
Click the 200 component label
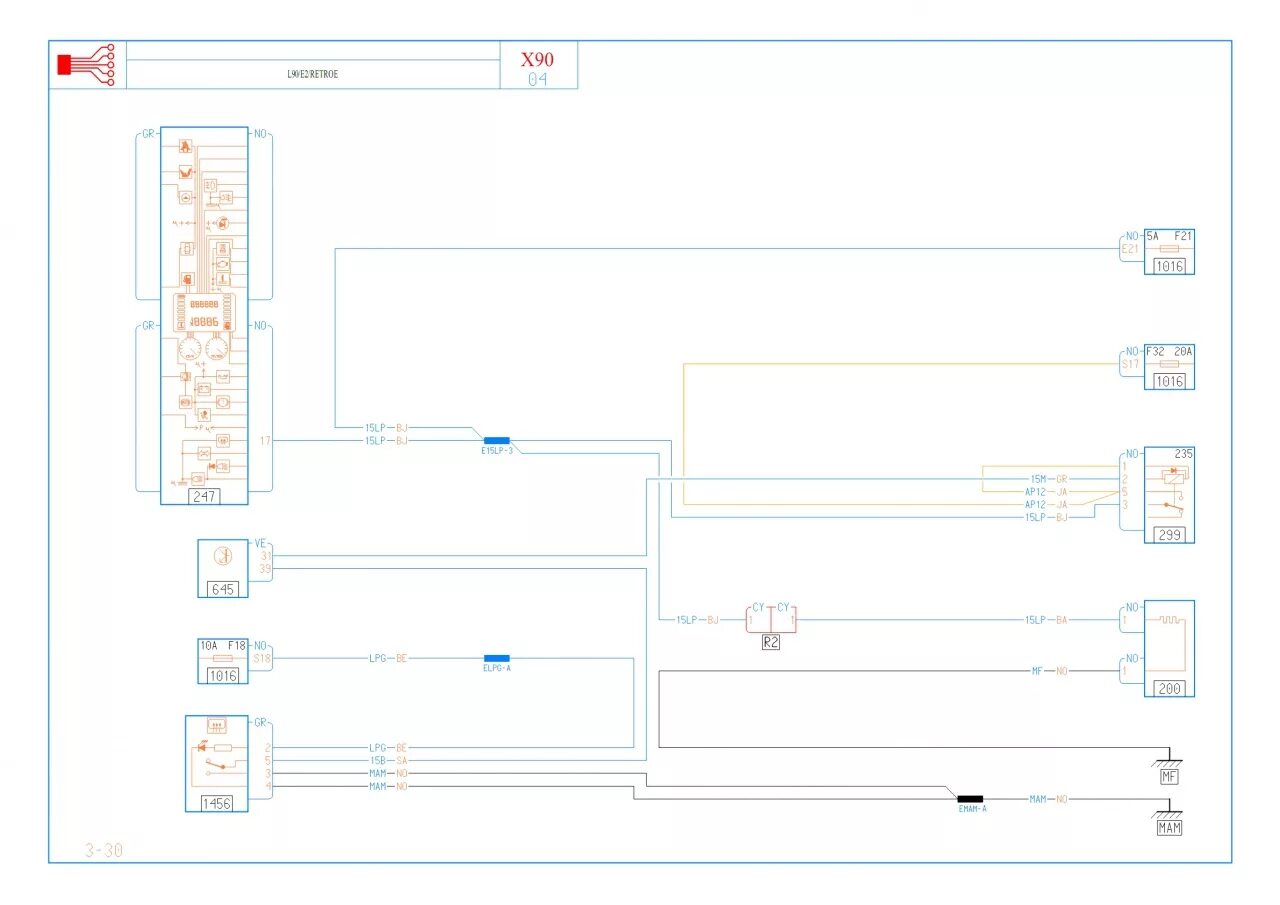click(x=1169, y=687)
